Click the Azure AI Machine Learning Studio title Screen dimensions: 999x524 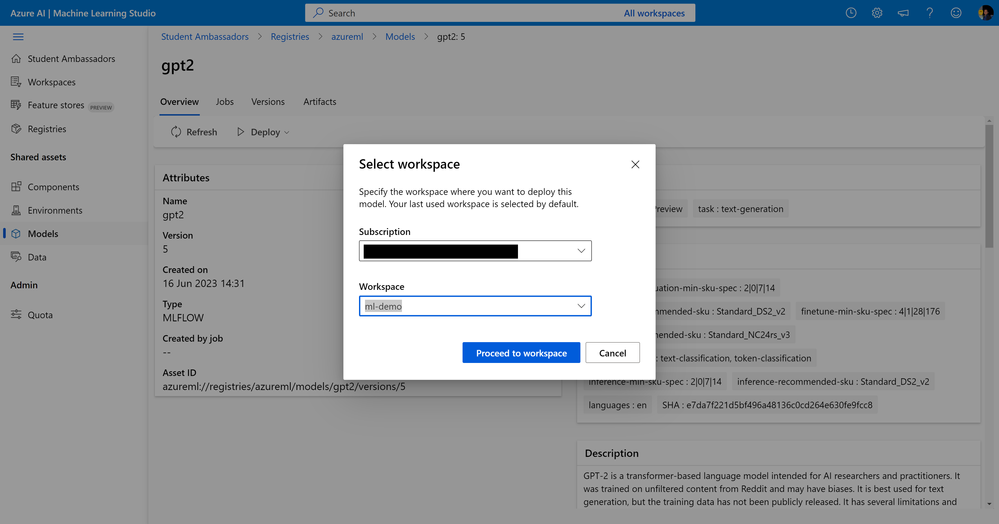[83, 13]
